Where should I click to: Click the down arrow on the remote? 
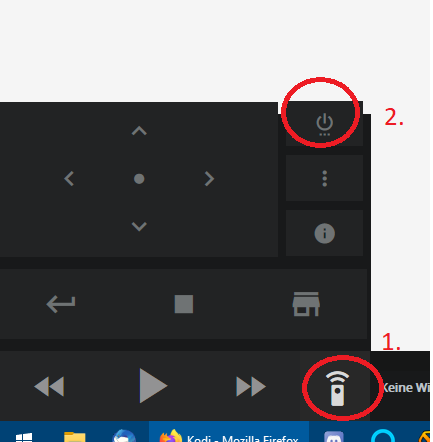pos(139,226)
